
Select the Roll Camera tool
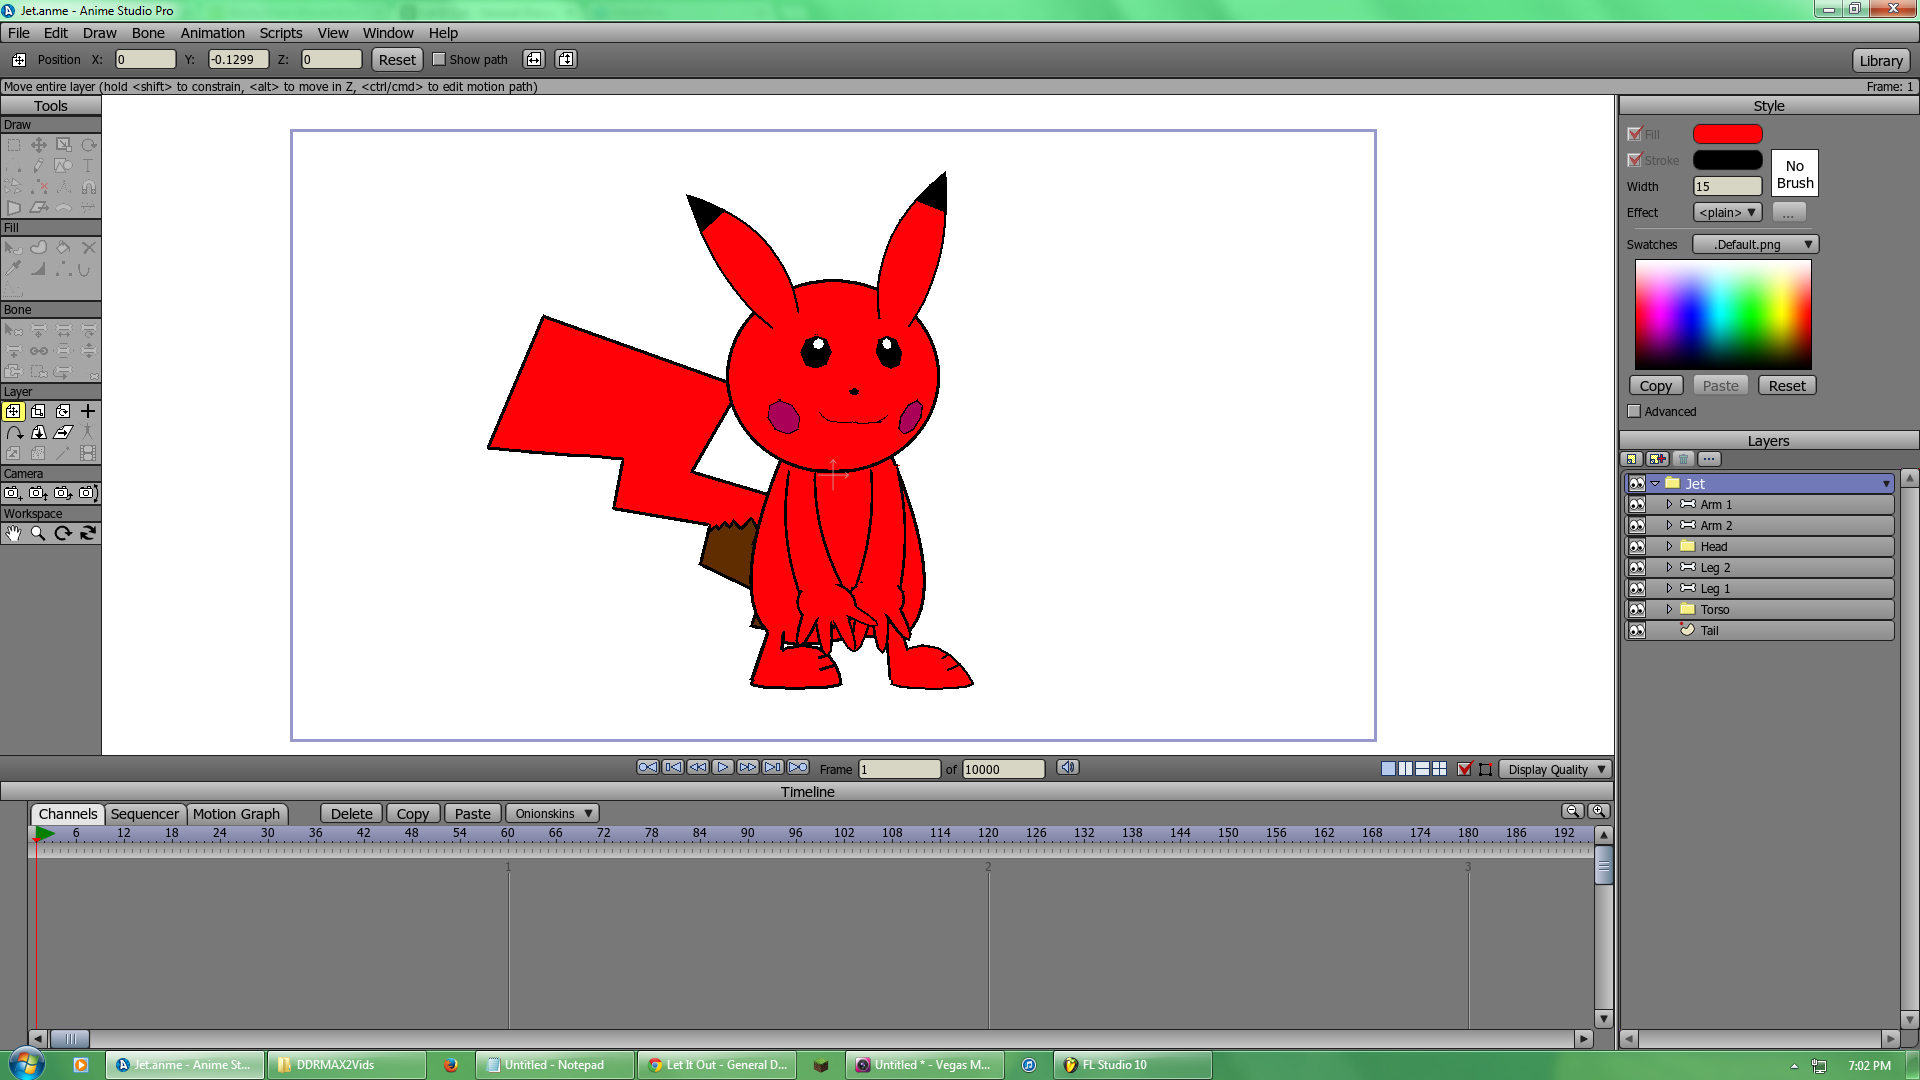point(63,494)
